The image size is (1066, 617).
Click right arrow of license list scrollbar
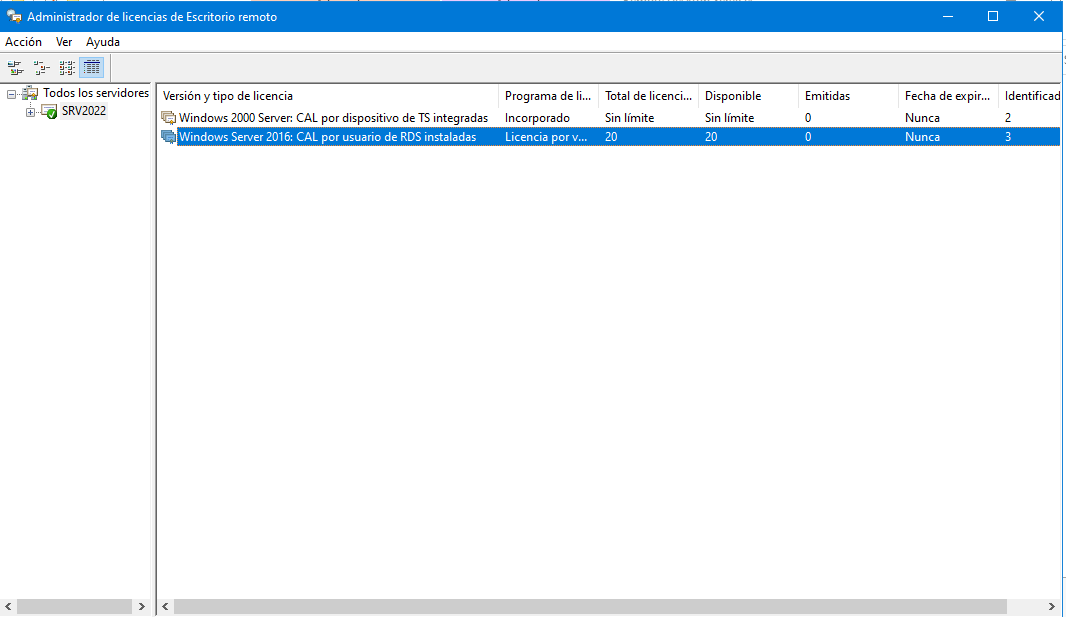[1051, 607]
